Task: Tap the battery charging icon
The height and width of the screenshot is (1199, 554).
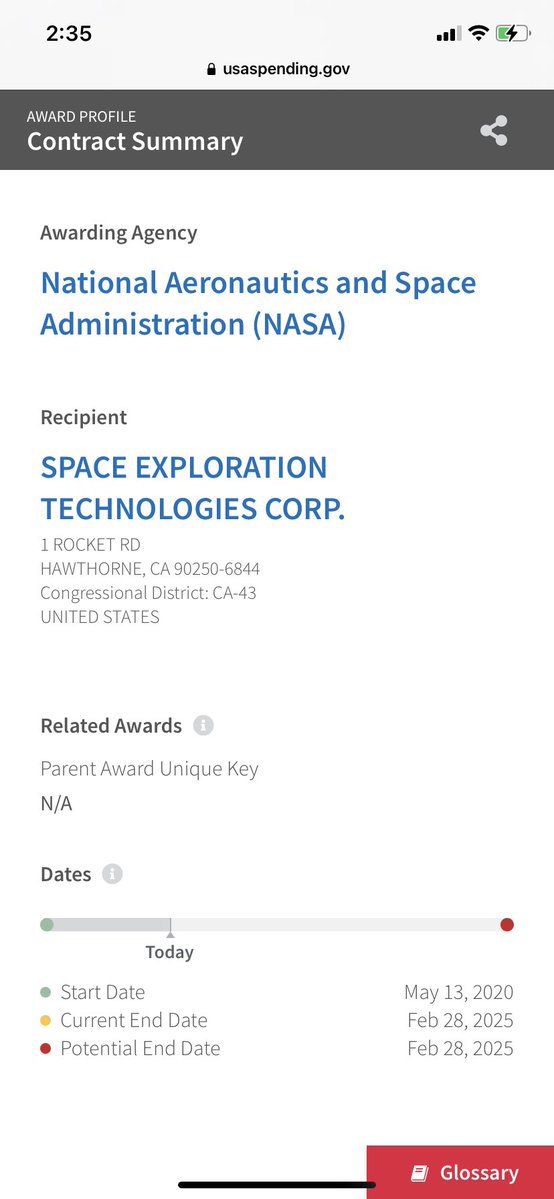Action: coord(513,33)
